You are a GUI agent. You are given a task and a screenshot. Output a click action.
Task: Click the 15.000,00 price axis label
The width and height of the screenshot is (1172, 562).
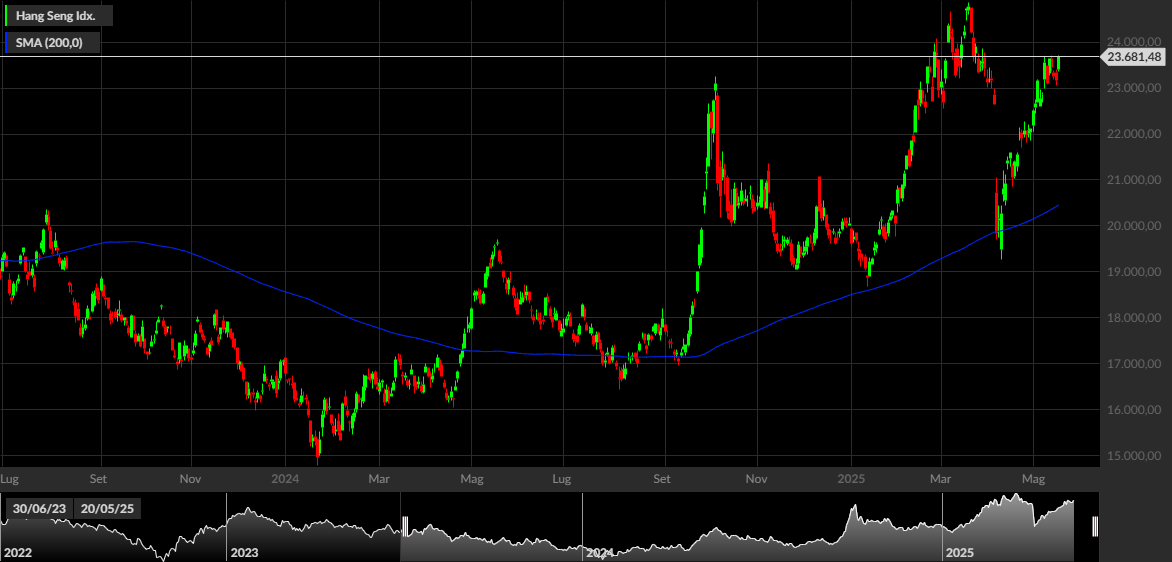(x=1135, y=456)
